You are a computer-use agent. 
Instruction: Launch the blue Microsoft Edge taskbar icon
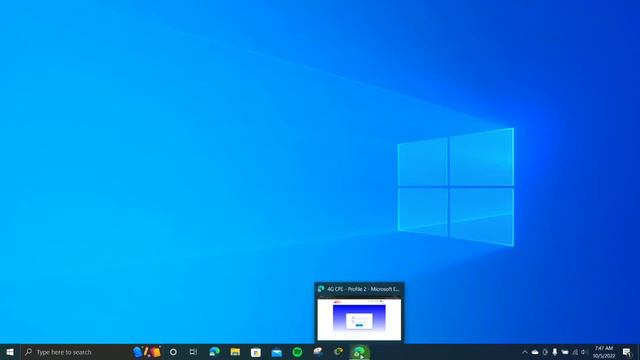tap(214, 352)
